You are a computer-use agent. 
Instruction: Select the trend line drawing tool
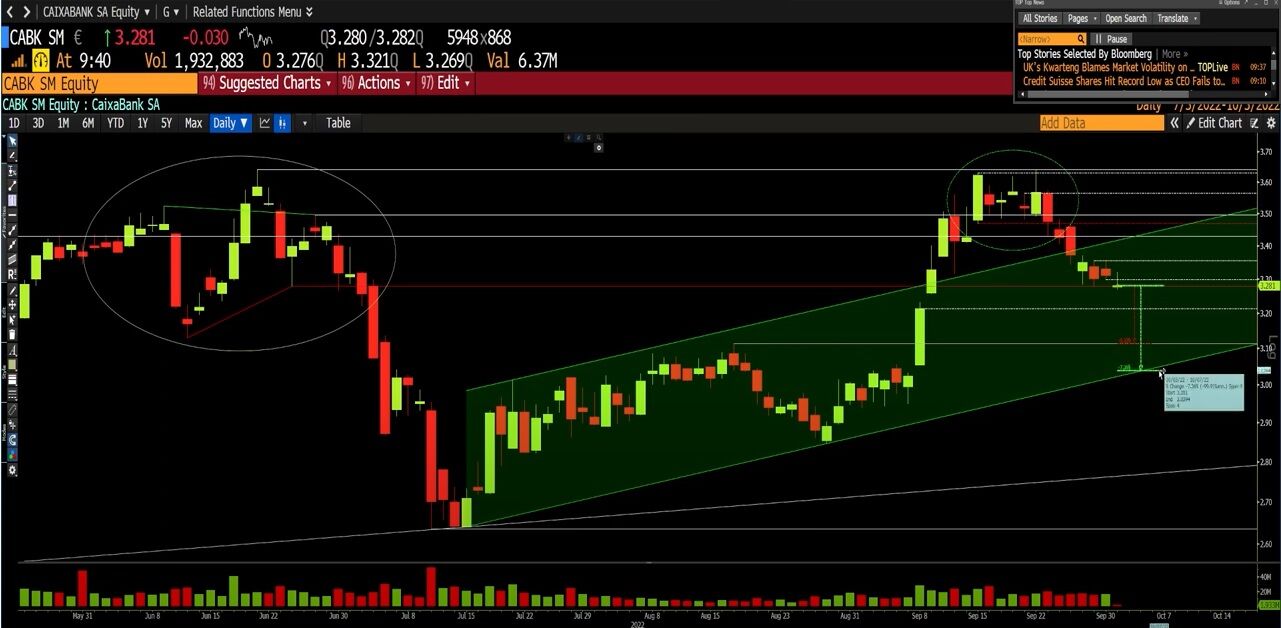[12, 186]
